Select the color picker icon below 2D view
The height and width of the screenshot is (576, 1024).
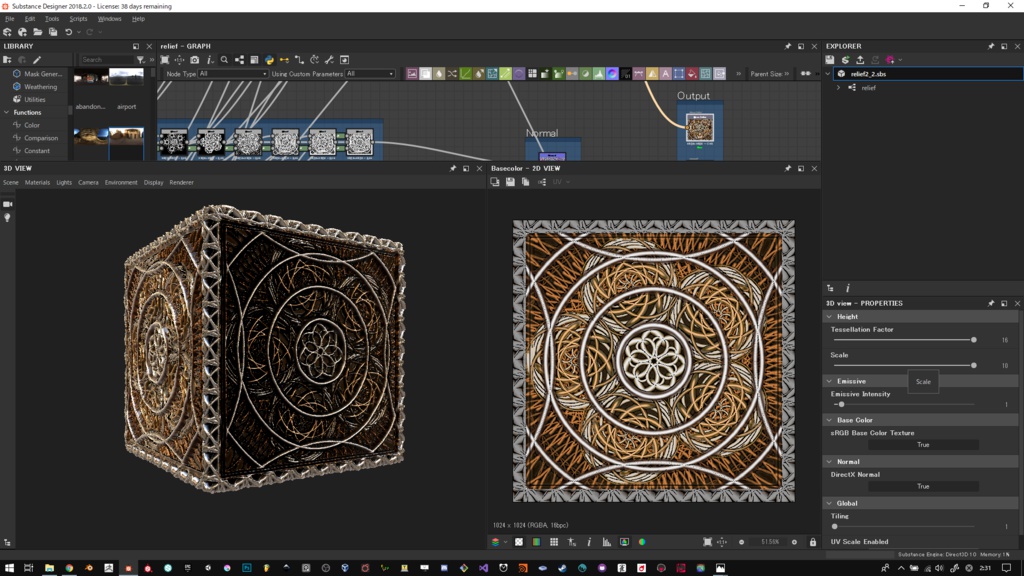click(x=641, y=541)
